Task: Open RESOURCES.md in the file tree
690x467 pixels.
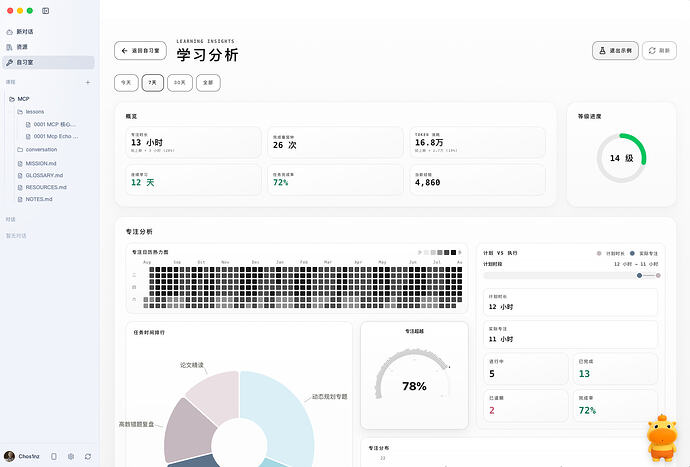Action: [46, 187]
